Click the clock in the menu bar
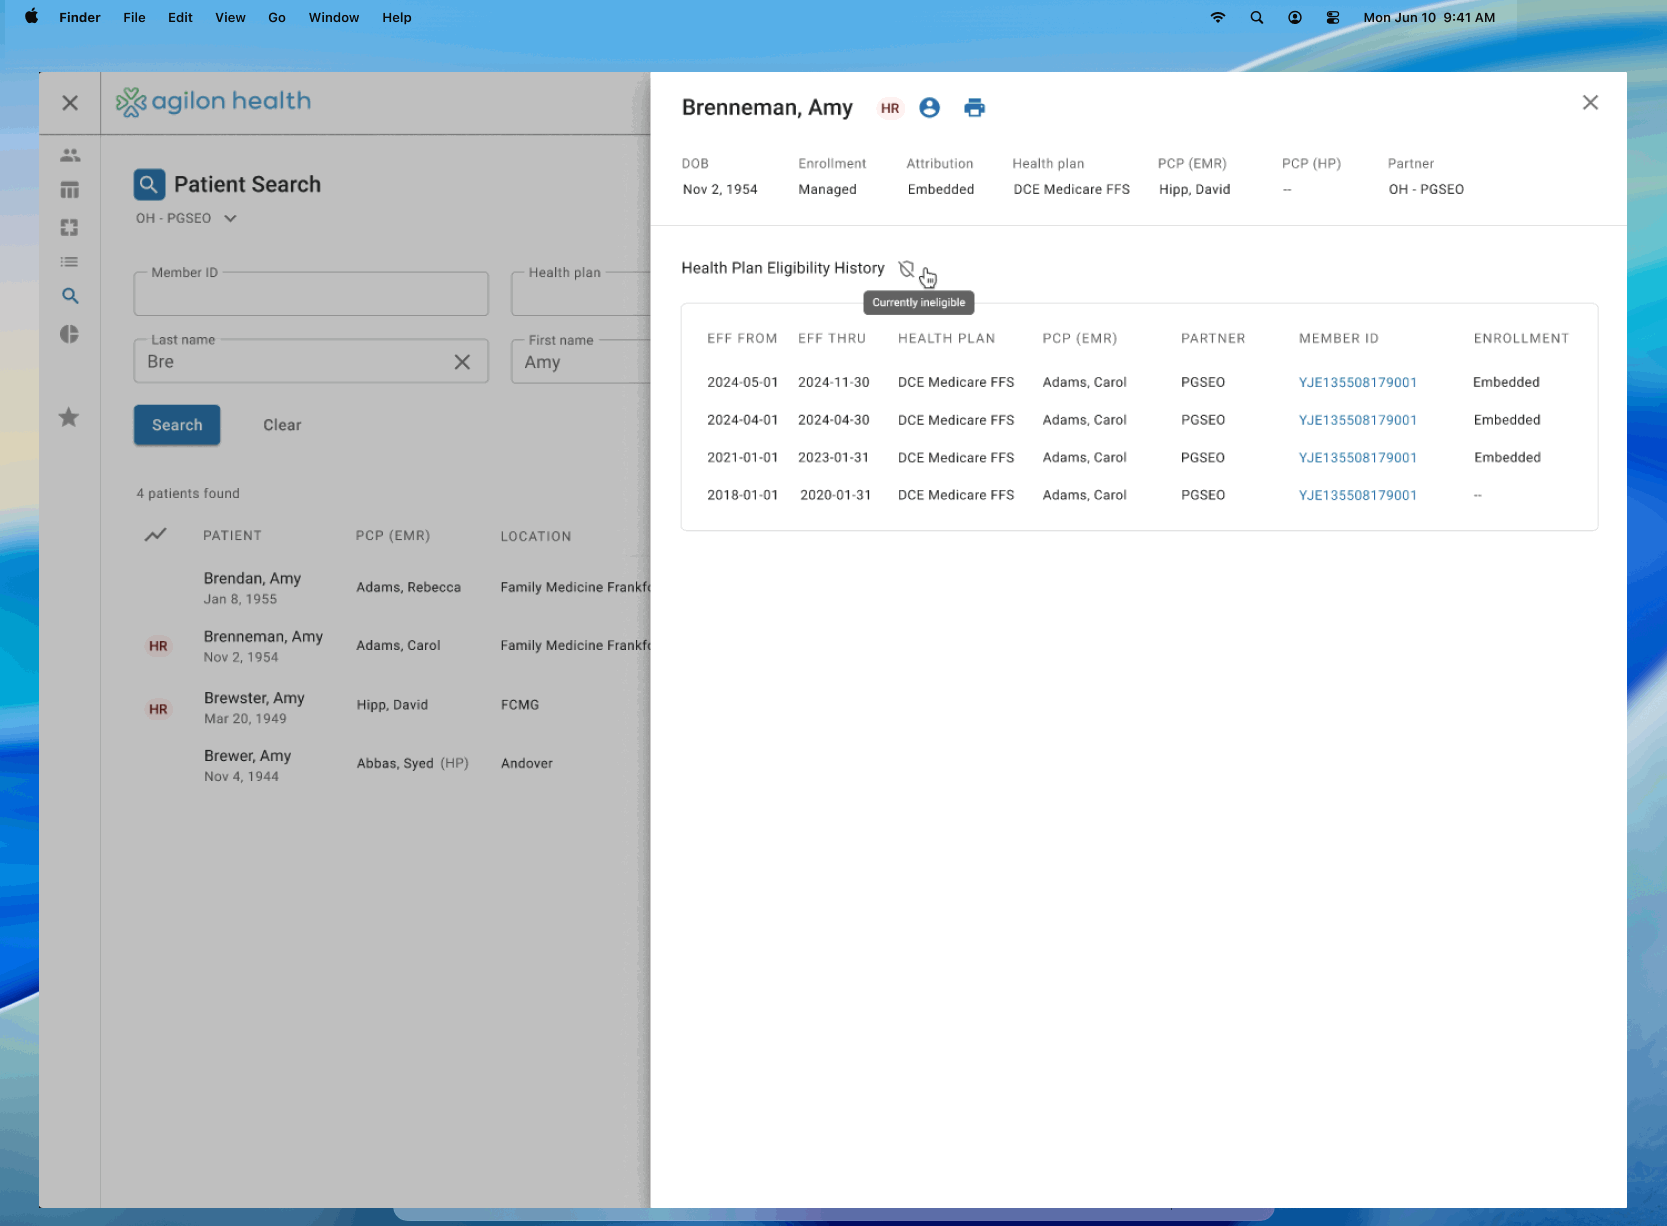Viewport: 1667px width, 1226px height. [x=1429, y=17]
